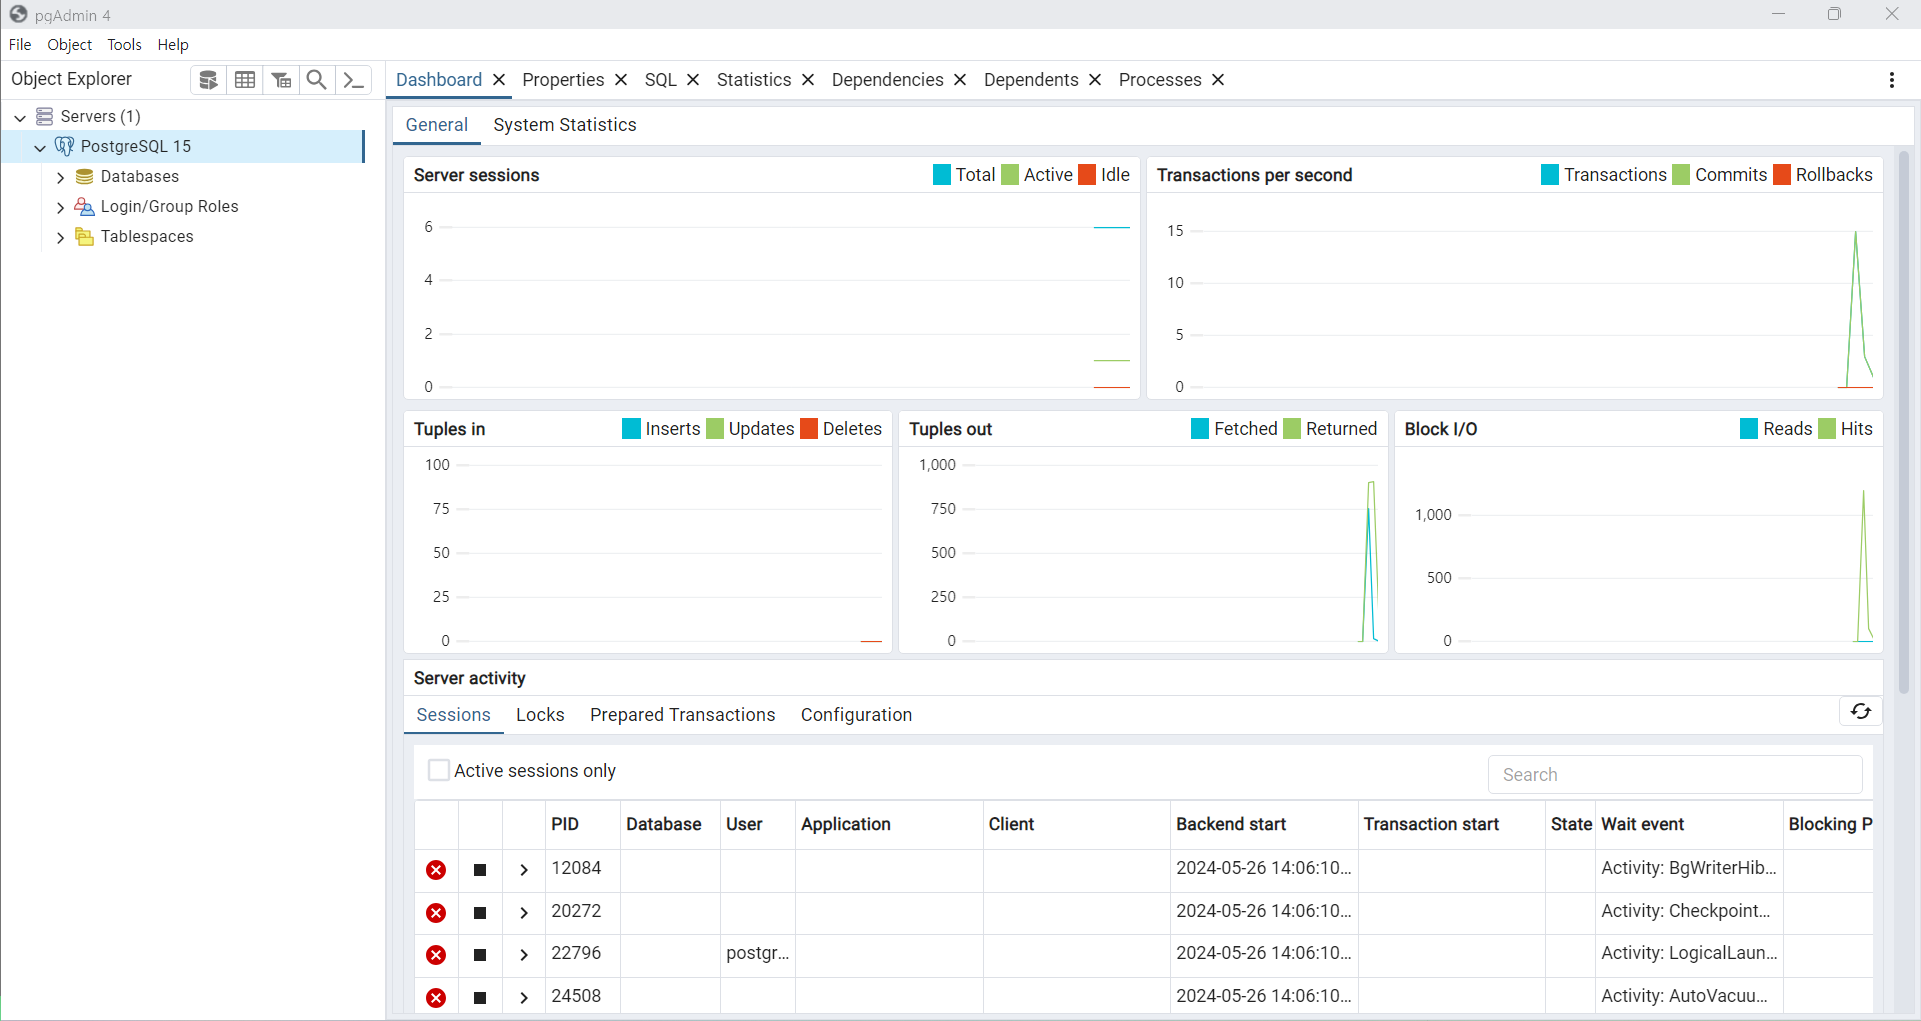
Task: Open the Tools menu
Action: (124, 44)
